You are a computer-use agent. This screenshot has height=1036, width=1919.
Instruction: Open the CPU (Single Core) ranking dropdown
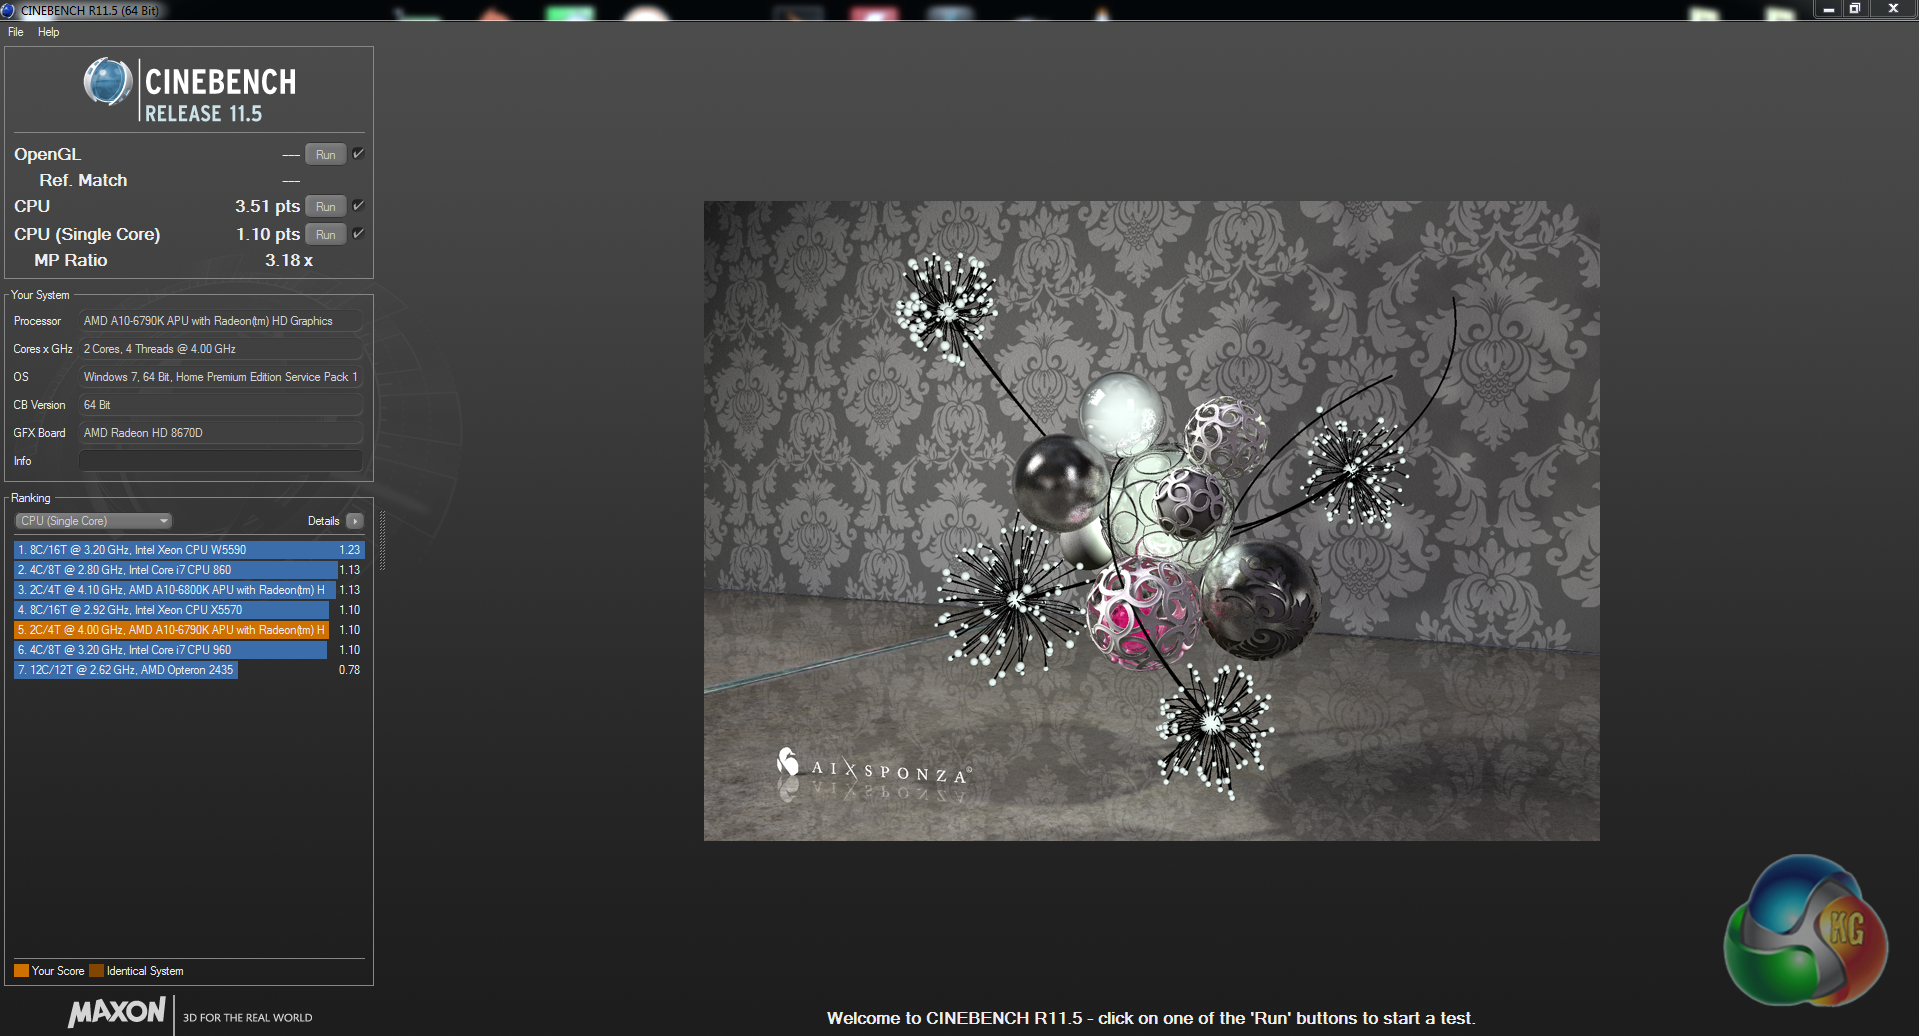pos(94,521)
